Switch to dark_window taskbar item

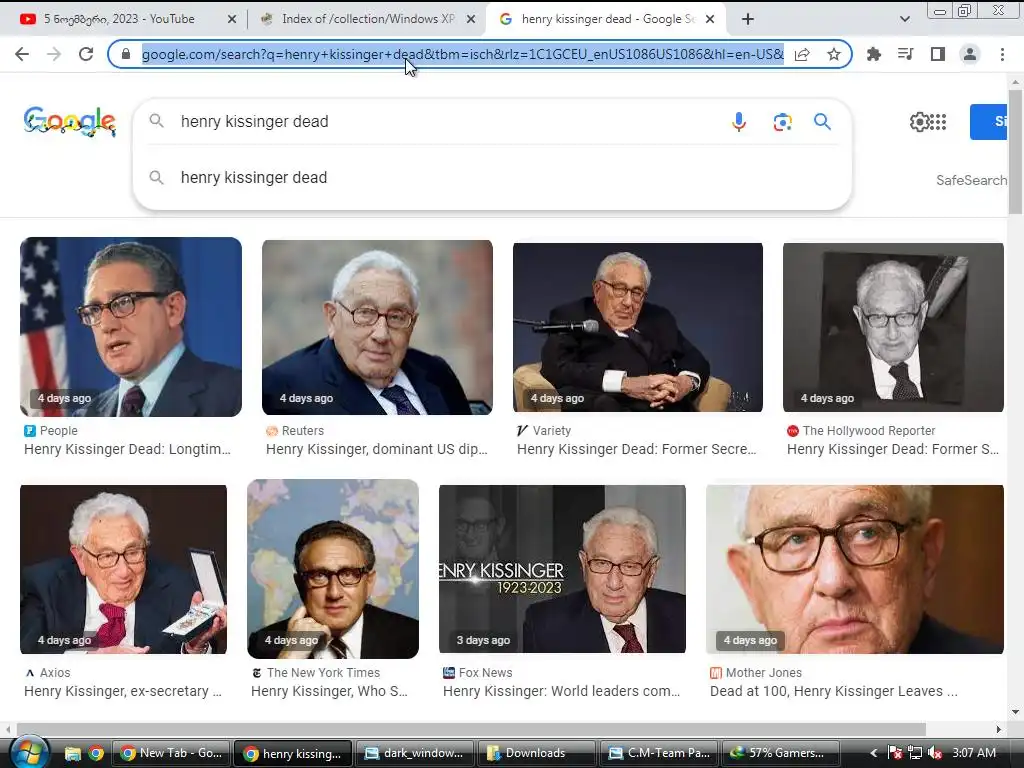415,754
